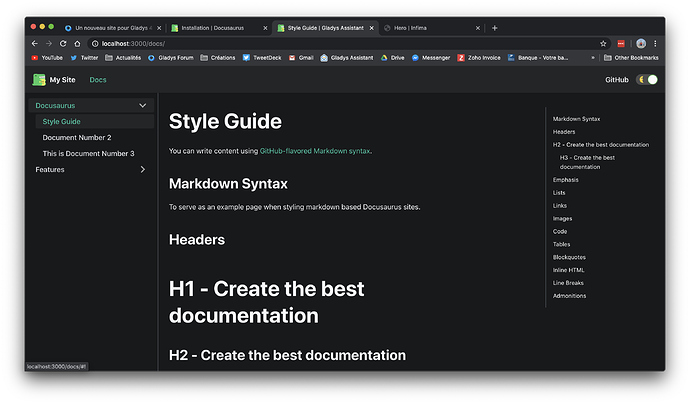
Task: Collapse the Docusaurus sidebar category
Action: coord(143,106)
